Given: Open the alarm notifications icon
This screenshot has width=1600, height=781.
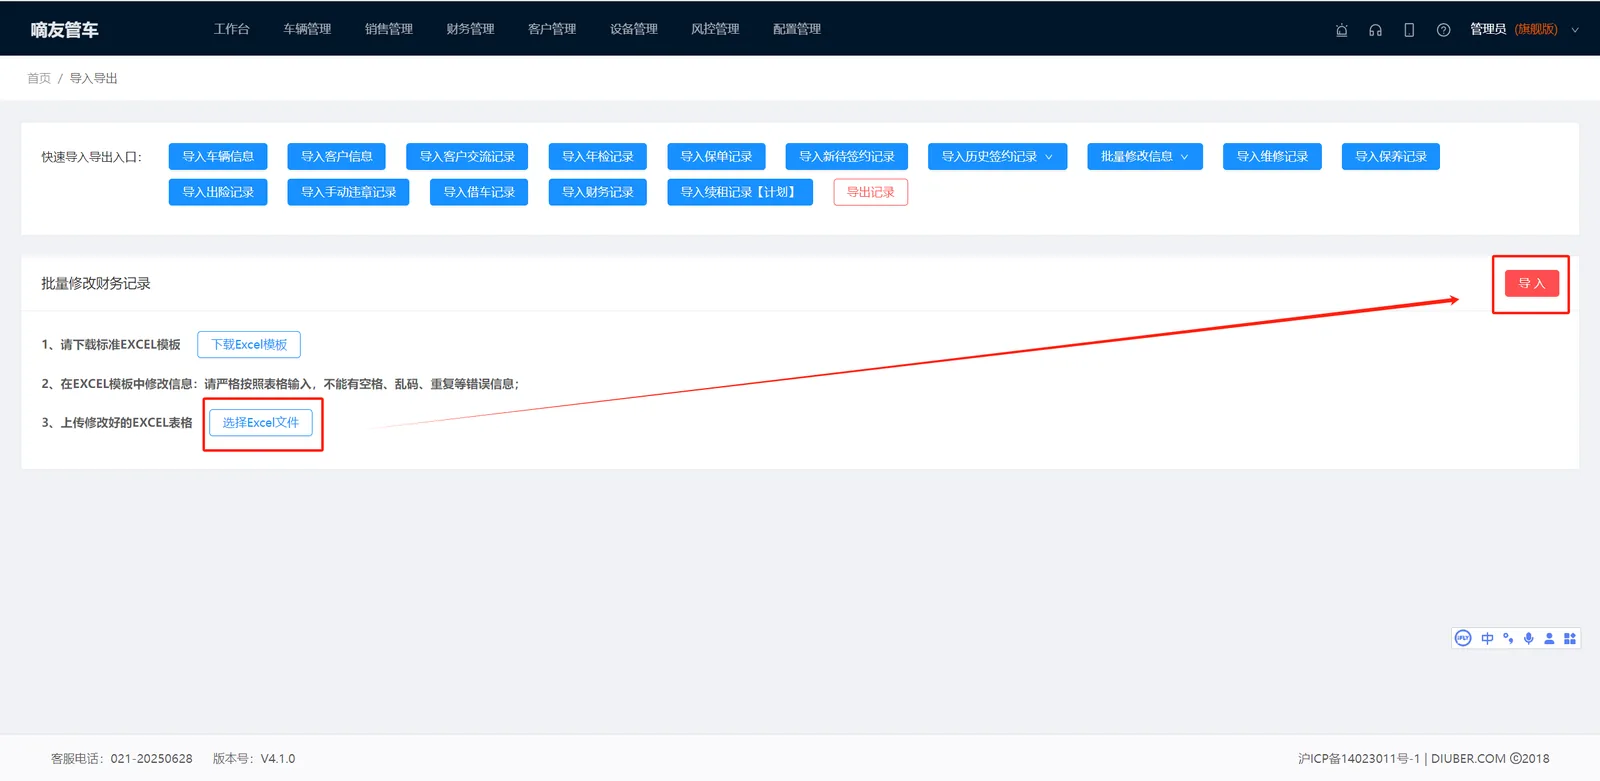Looking at the screenshot, I should [x=1342, y=30].
